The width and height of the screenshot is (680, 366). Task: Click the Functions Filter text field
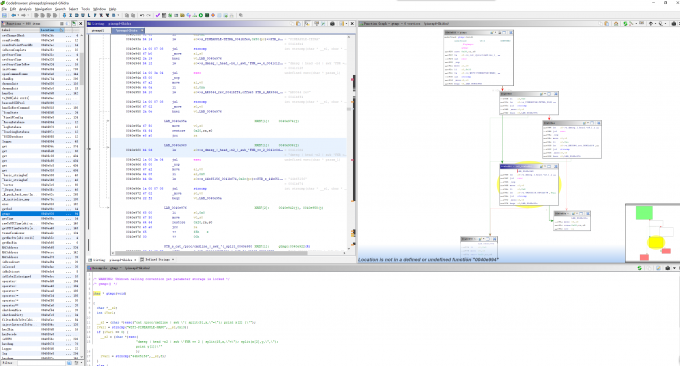42,363
